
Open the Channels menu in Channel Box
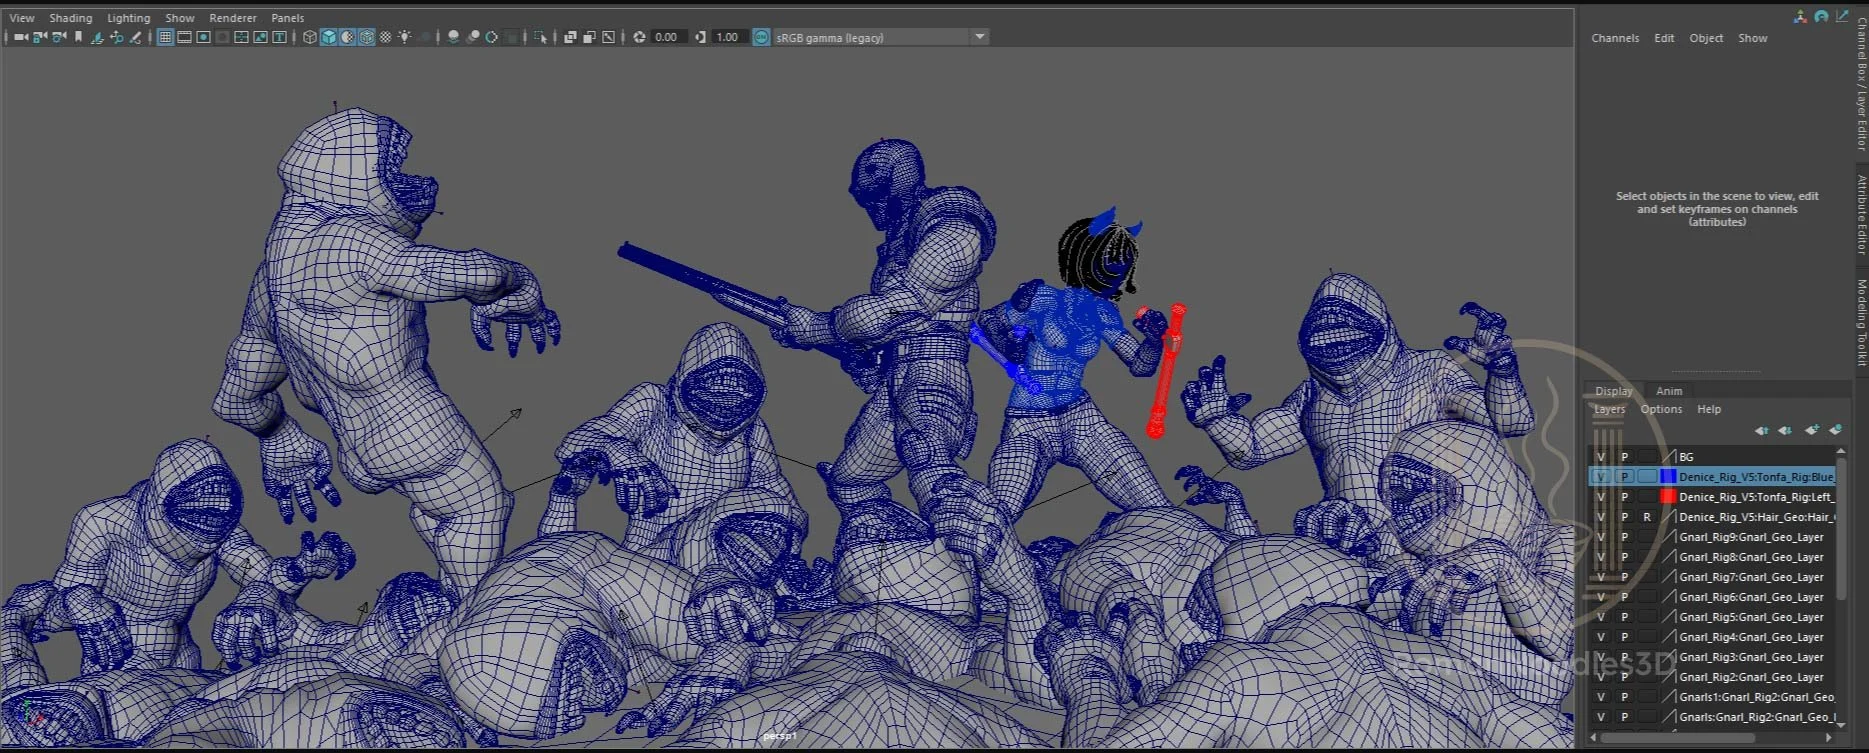[1615, 38]
